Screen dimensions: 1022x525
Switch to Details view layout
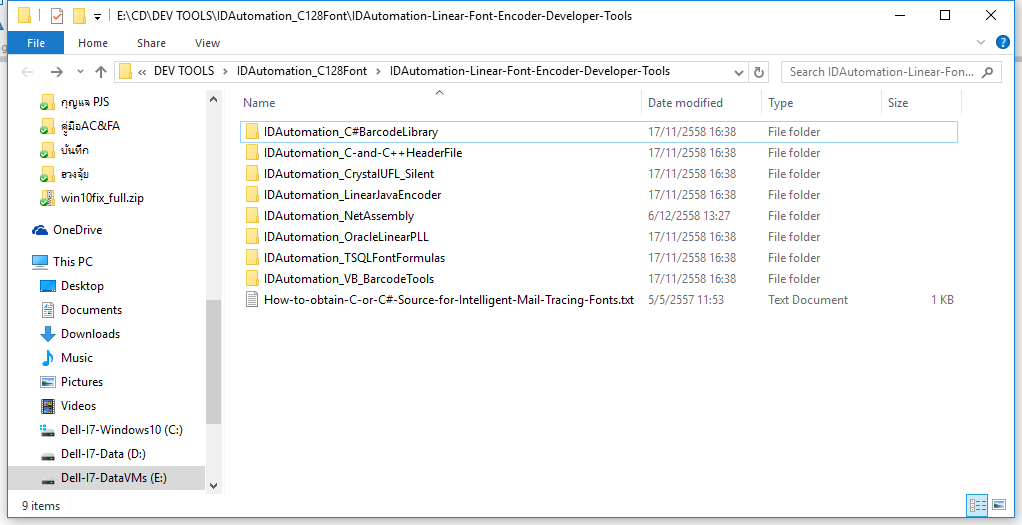pyautogui.click(x=978, y=505)
